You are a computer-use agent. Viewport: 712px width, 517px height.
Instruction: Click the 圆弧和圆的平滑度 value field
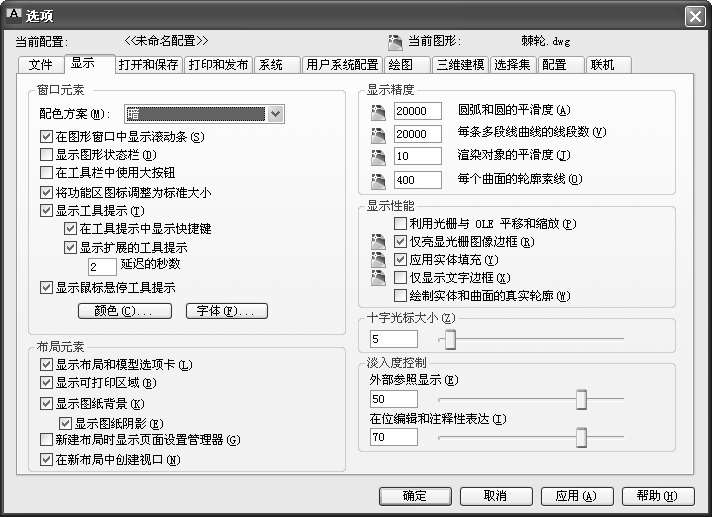[417, 111]
